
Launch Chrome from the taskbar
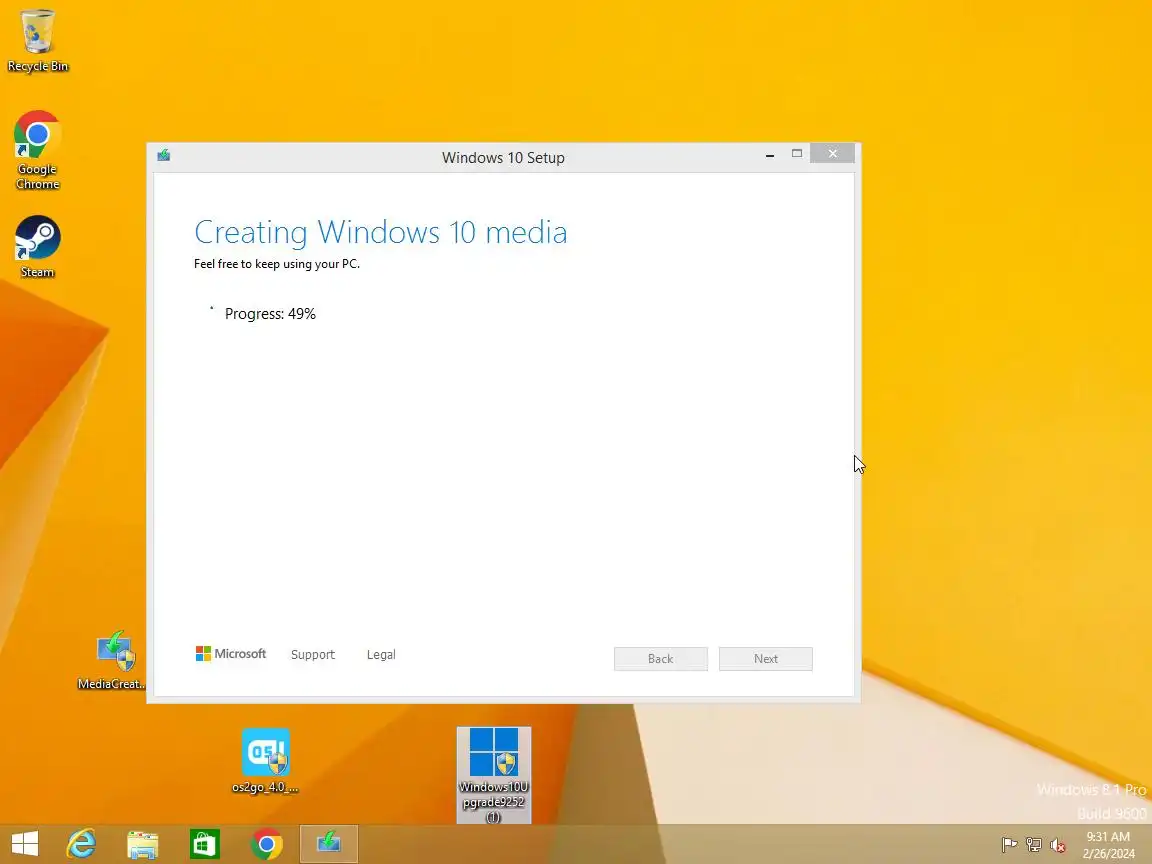tap(267, 843)
